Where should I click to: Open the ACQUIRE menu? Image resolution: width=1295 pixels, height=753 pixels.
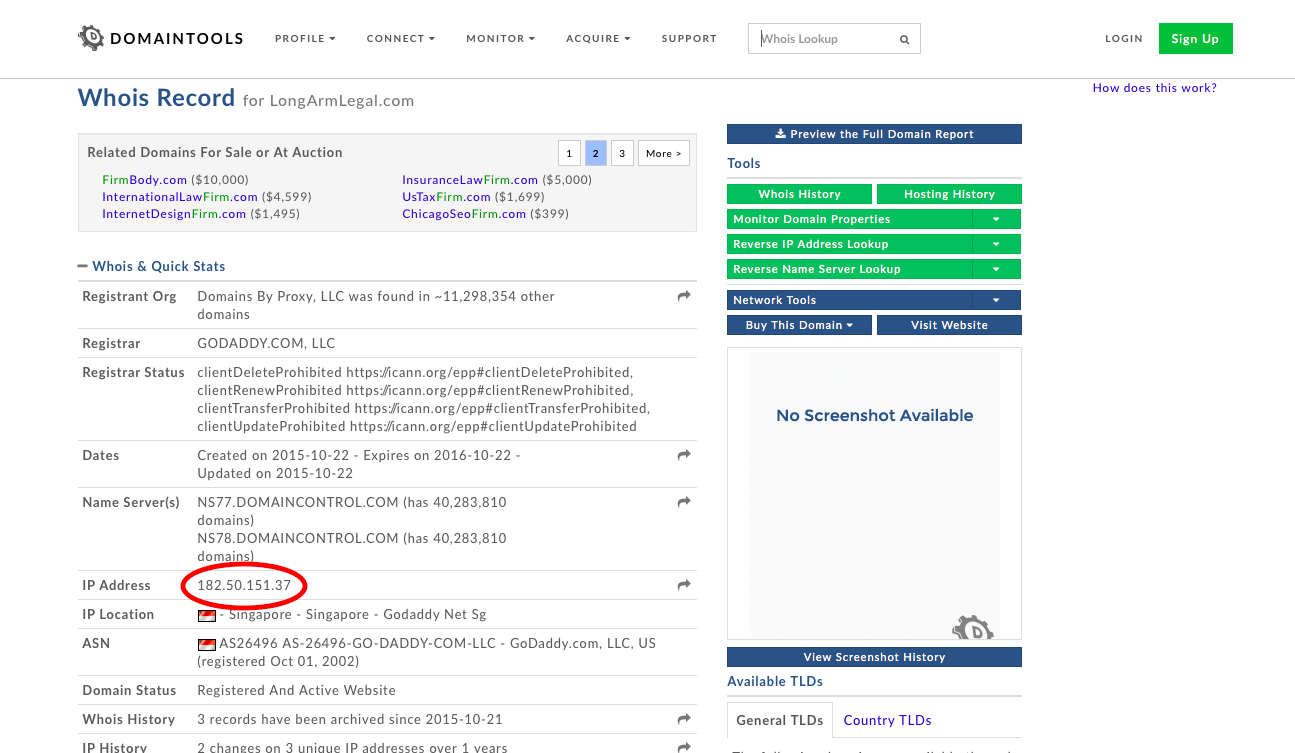[x=598, y=39]
